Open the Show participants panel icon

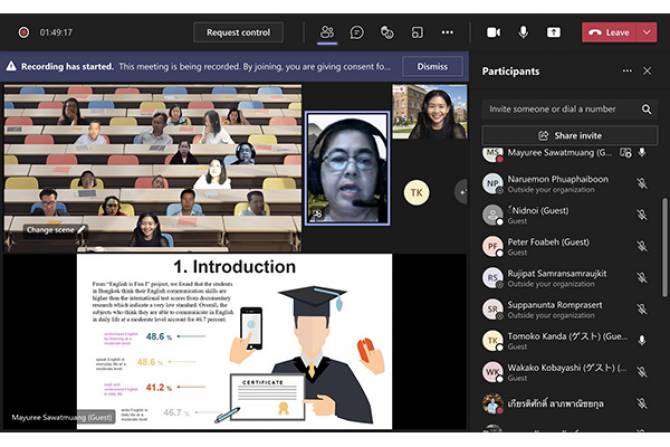[326, 32]
